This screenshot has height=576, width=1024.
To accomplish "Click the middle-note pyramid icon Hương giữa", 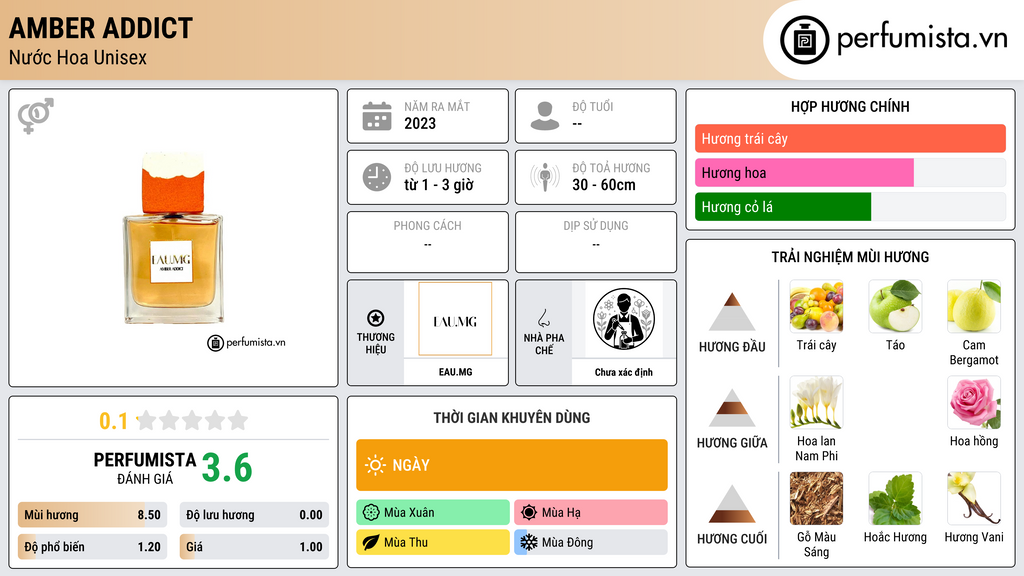I will (x=732, y=408).
